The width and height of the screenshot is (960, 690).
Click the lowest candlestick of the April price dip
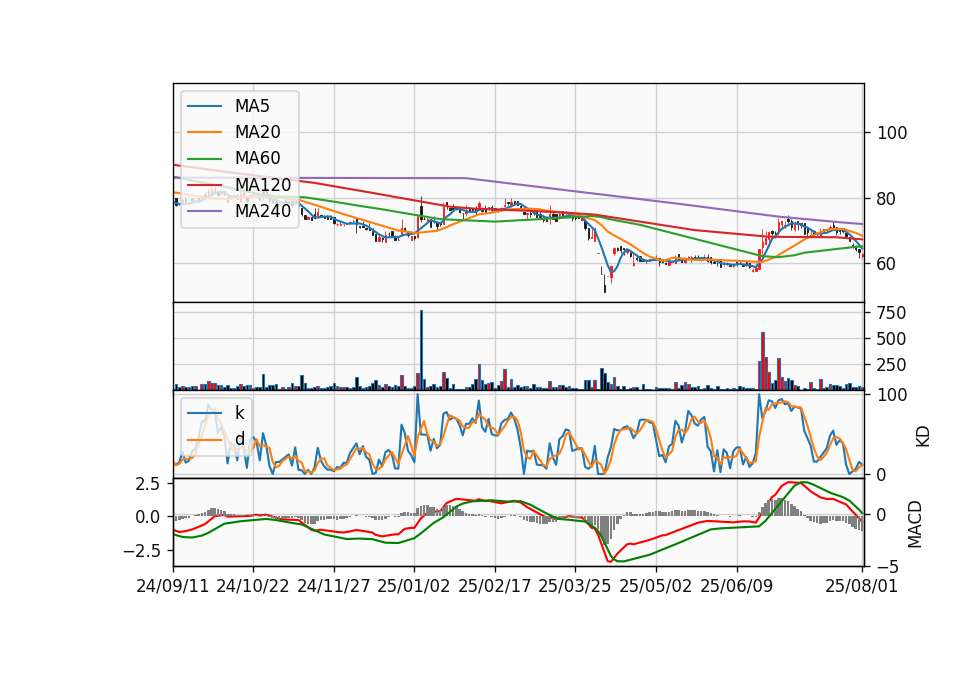tap(605, 283)
